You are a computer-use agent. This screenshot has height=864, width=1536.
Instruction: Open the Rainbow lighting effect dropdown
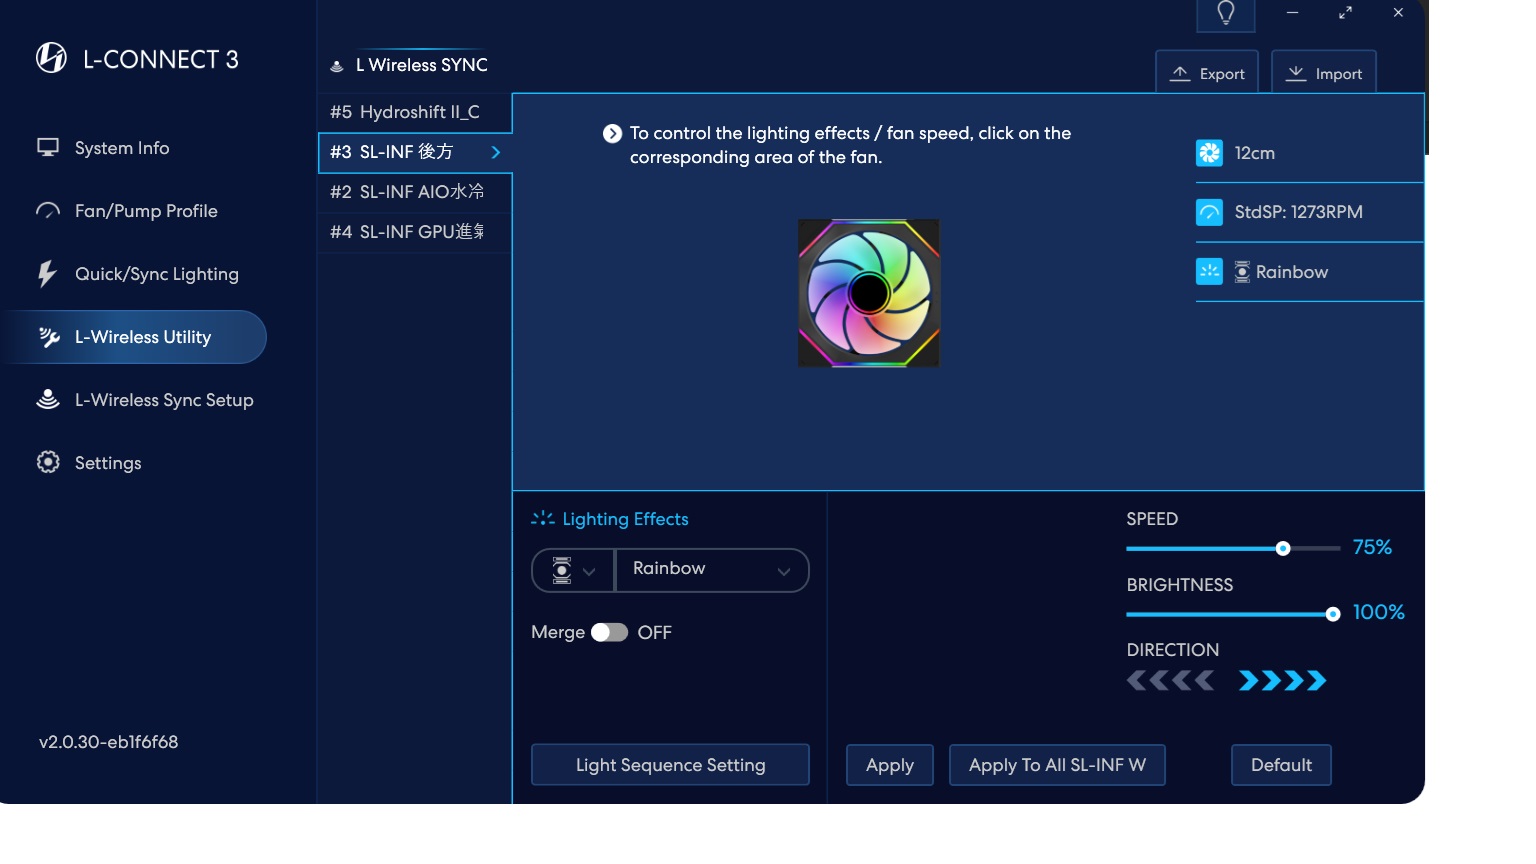click(x=711, y=570)
